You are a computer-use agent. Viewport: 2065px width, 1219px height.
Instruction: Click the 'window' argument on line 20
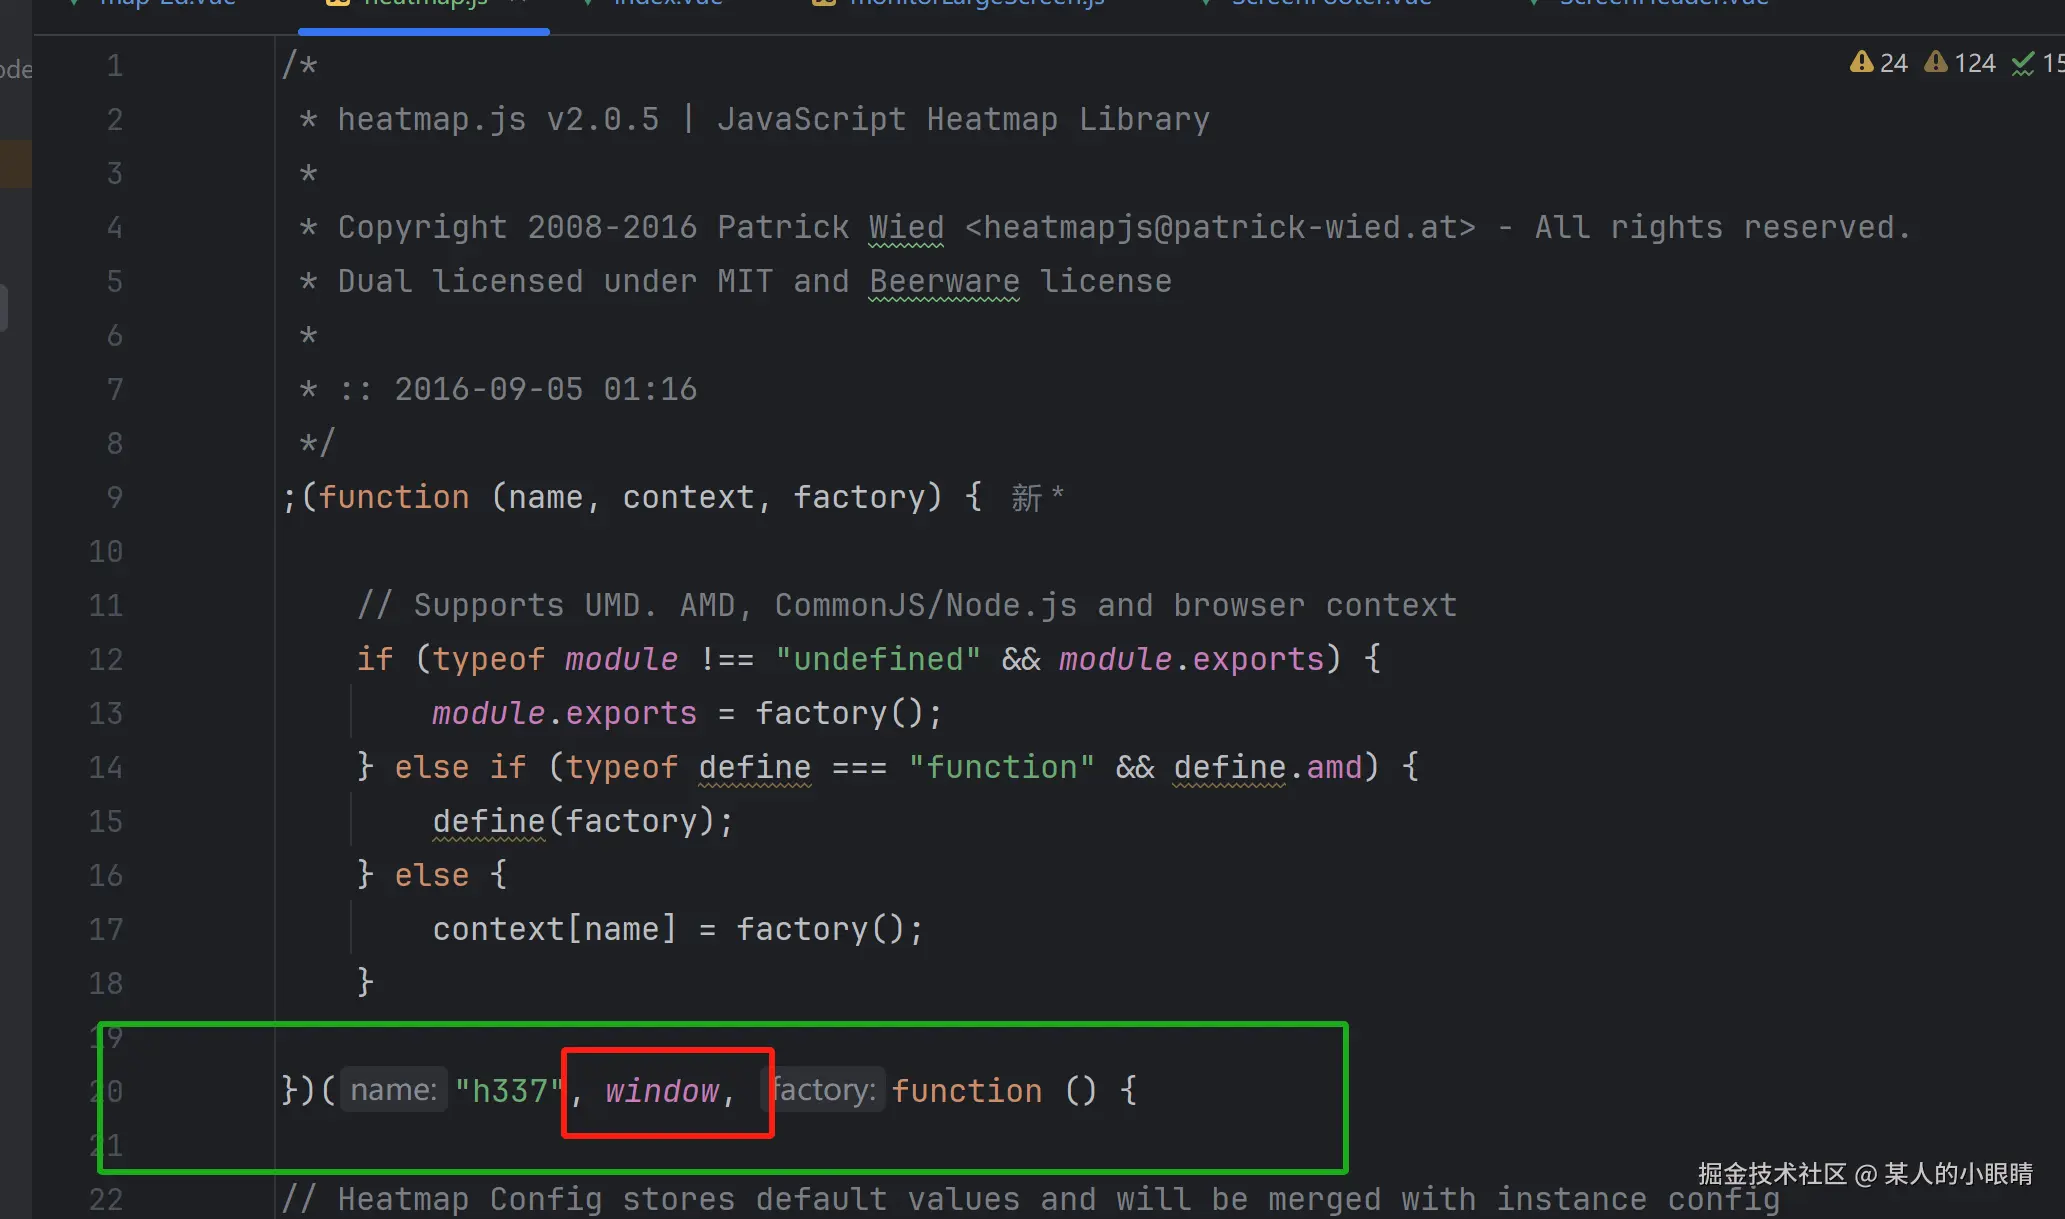pyautogui.click(x=662, y=1091)
